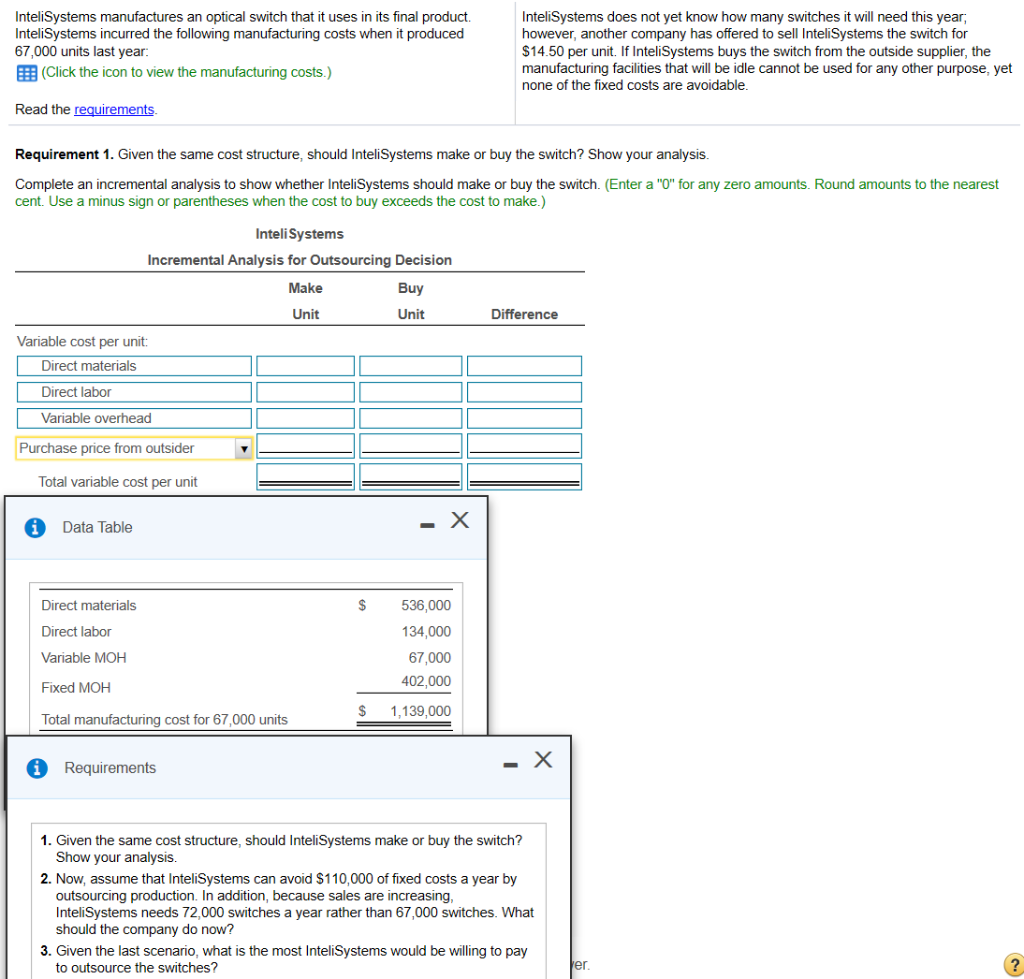Image resolution: width=1024 pixels, height=979 pixels.
Task: Click Direct materials Difference field
Action: [x=524, y=366]
